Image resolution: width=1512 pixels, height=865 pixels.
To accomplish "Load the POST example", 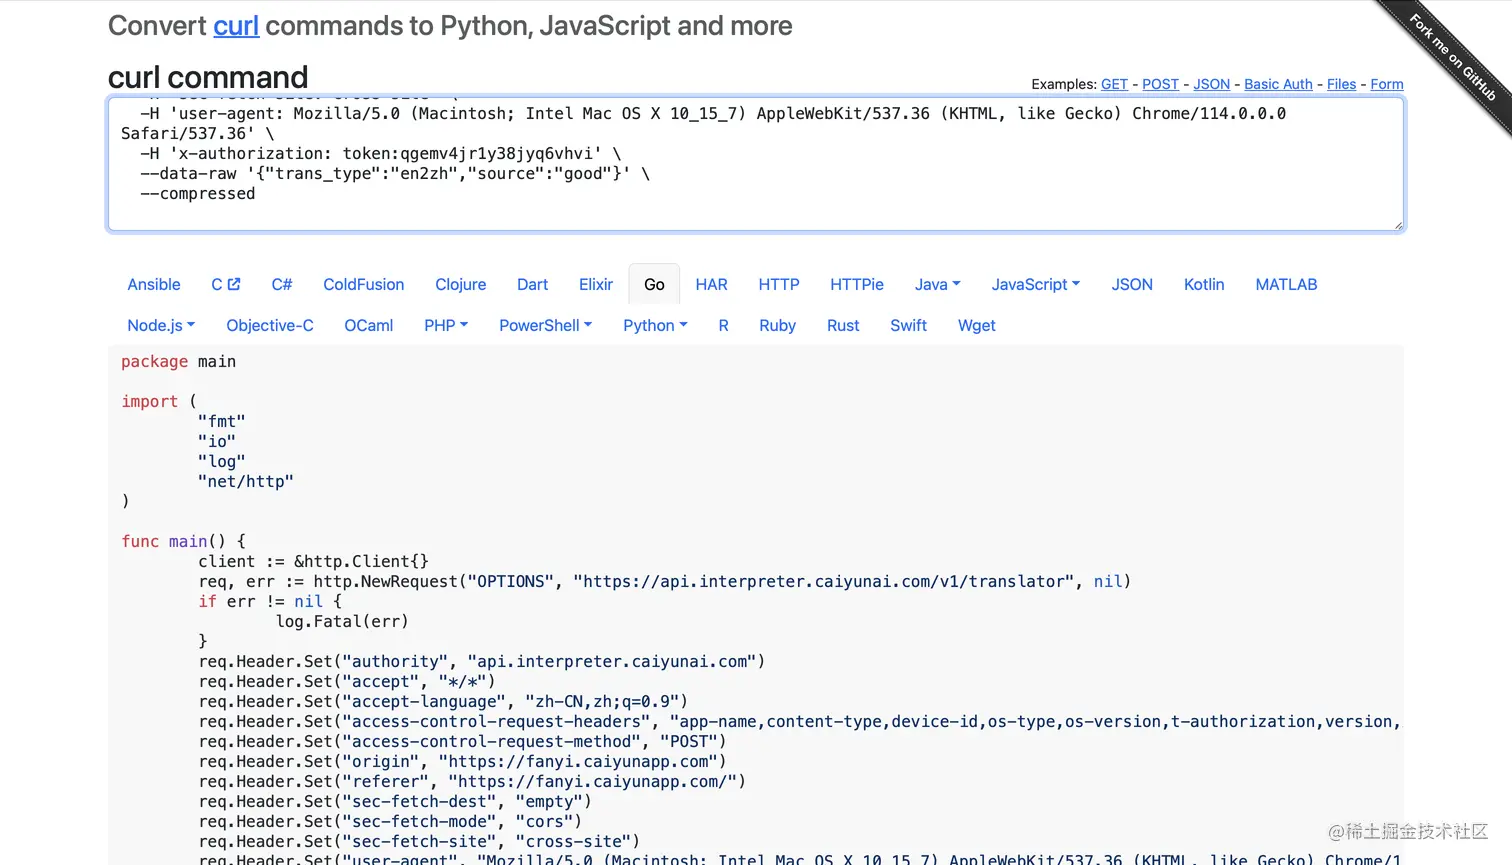I will click(x=1160, y=84).
